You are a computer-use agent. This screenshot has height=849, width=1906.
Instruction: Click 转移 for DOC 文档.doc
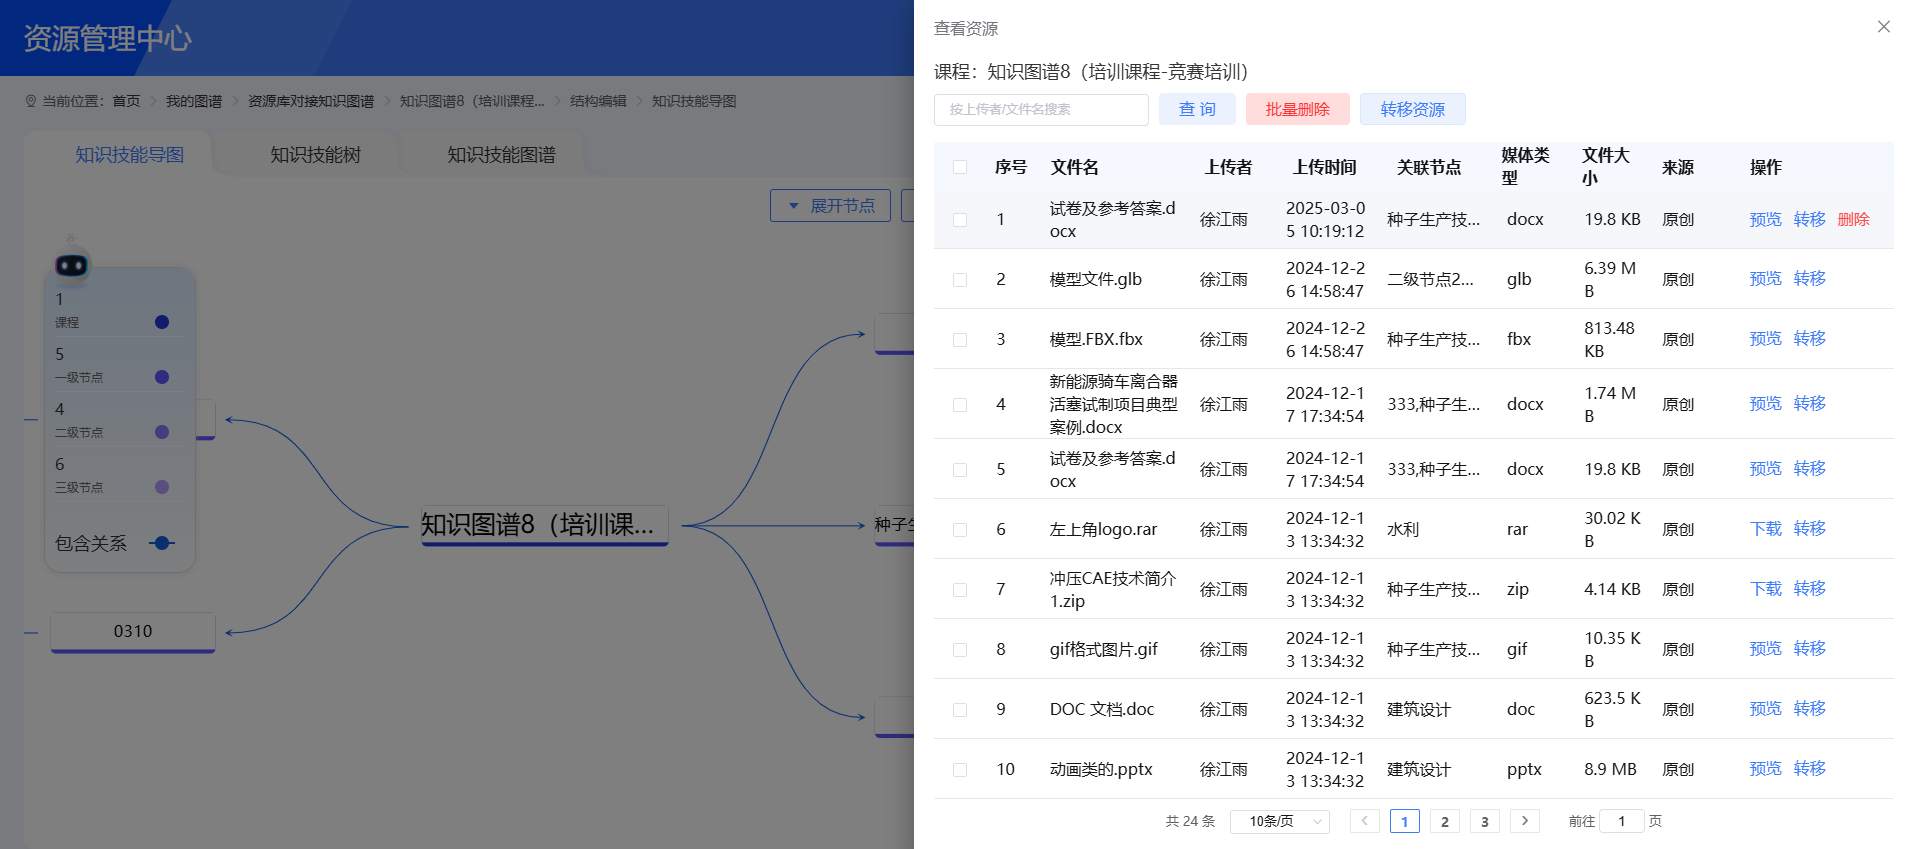1809,708
